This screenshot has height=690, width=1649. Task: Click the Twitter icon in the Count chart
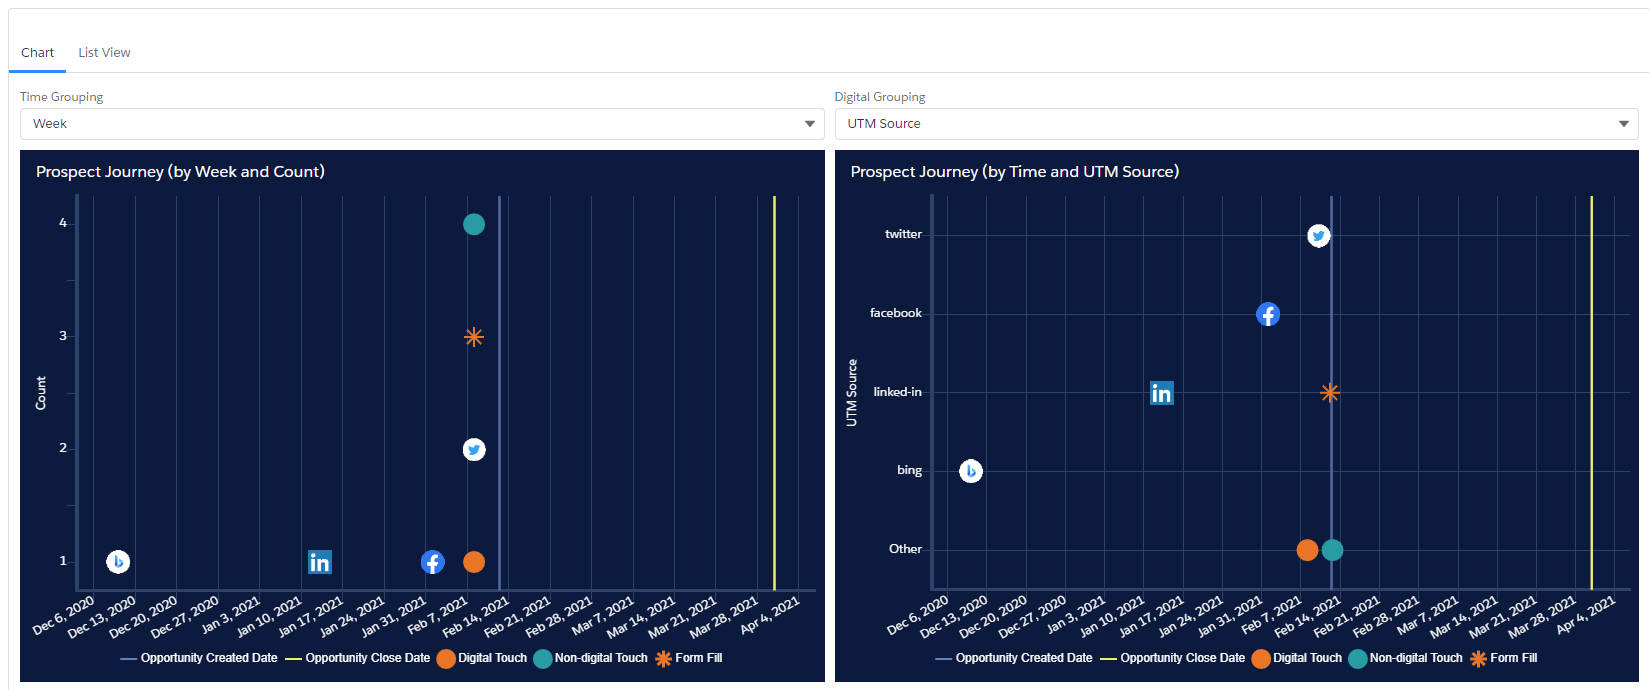474,450
